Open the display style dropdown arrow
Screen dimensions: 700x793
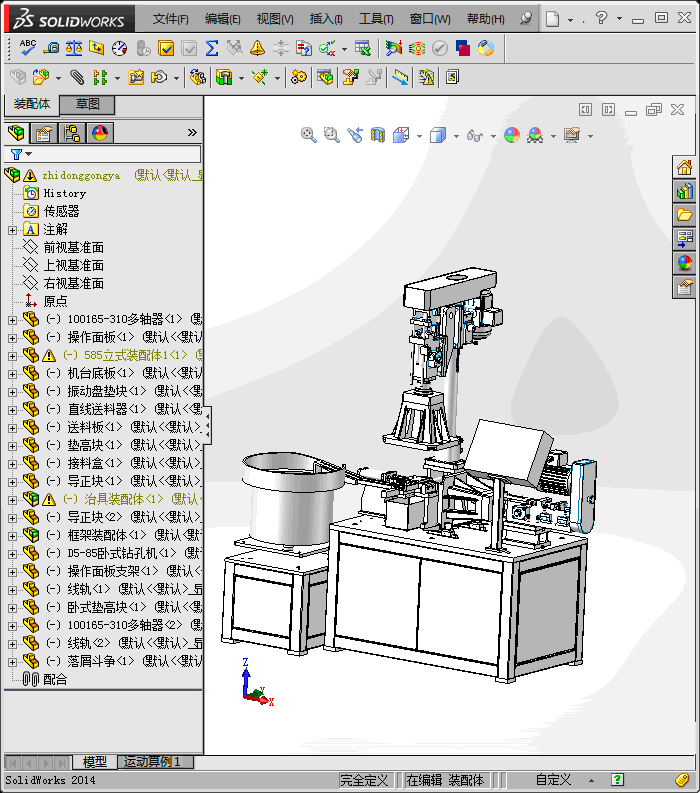tap(456, 136)
